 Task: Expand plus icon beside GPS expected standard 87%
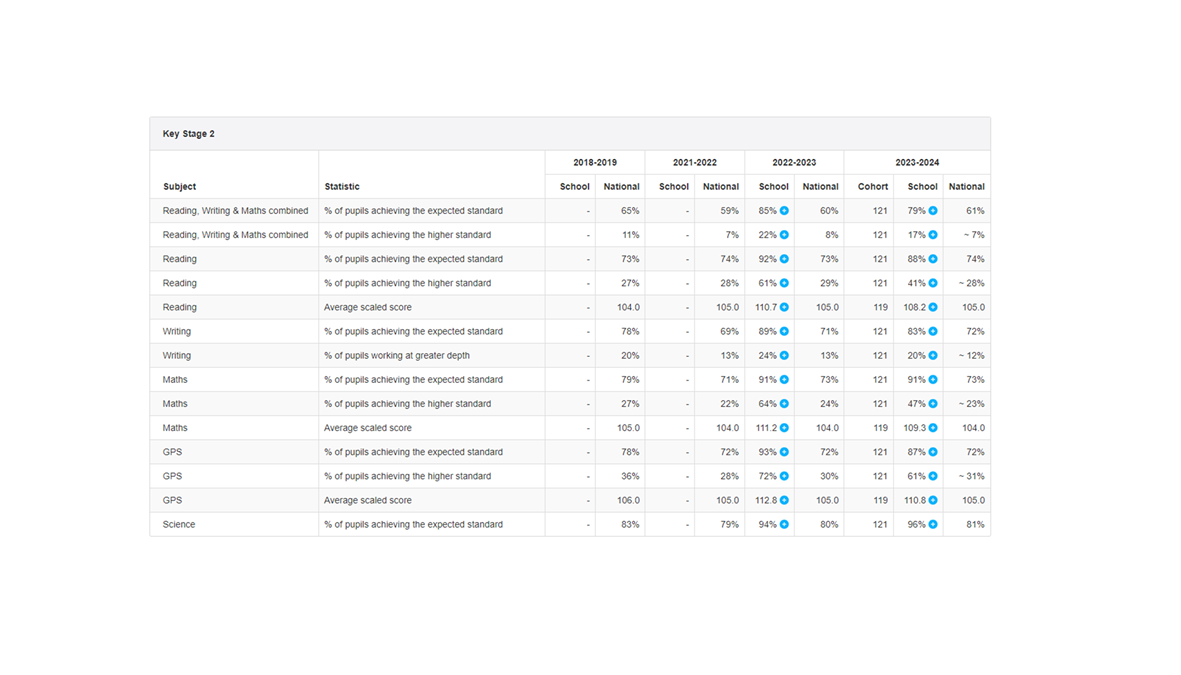click(933, 452)
